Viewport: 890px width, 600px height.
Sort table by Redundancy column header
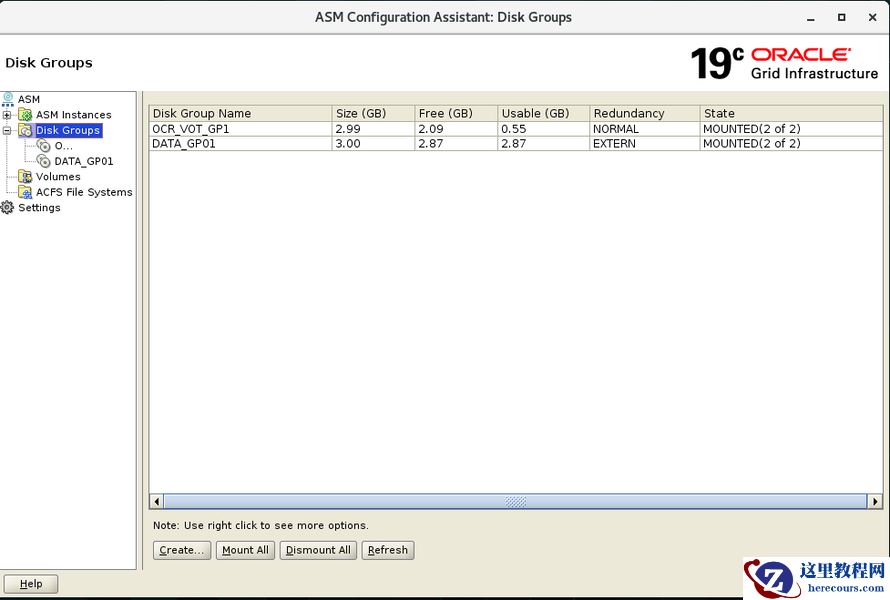tap(644, 113)
